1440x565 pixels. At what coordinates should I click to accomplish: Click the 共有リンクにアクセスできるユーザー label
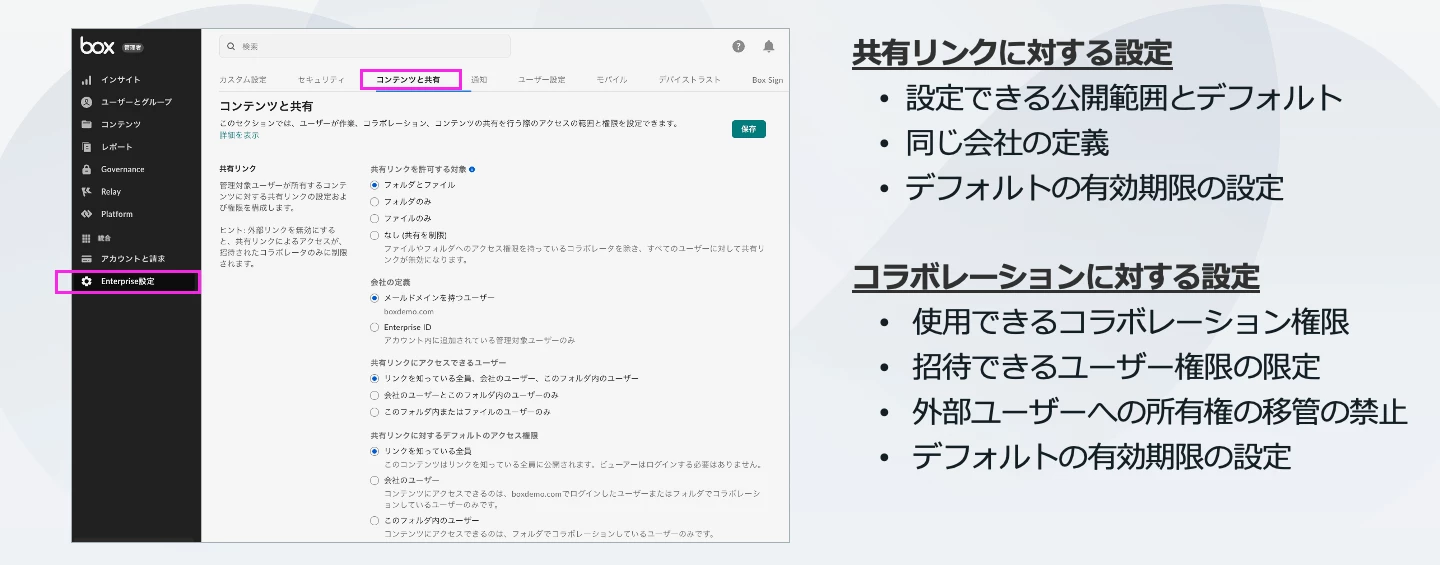438,363
